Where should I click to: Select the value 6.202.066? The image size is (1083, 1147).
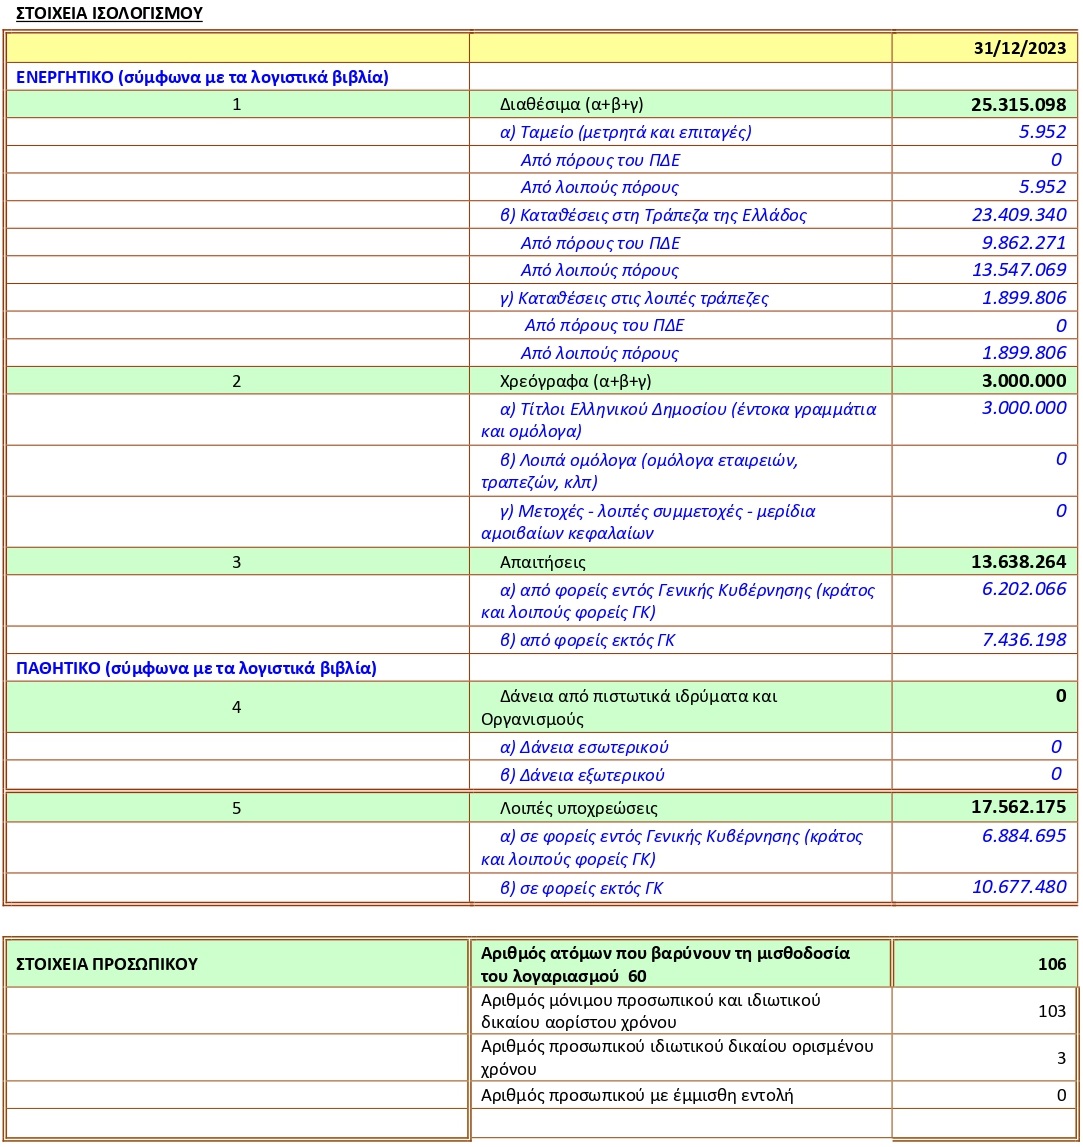click(x=1024, y=590)
